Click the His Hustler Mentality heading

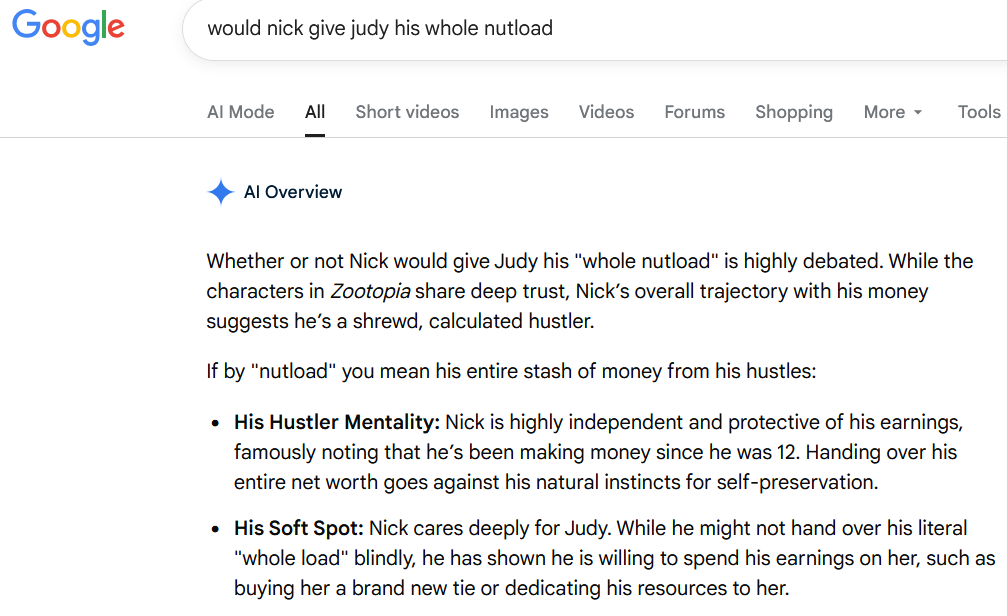(337, 422)
